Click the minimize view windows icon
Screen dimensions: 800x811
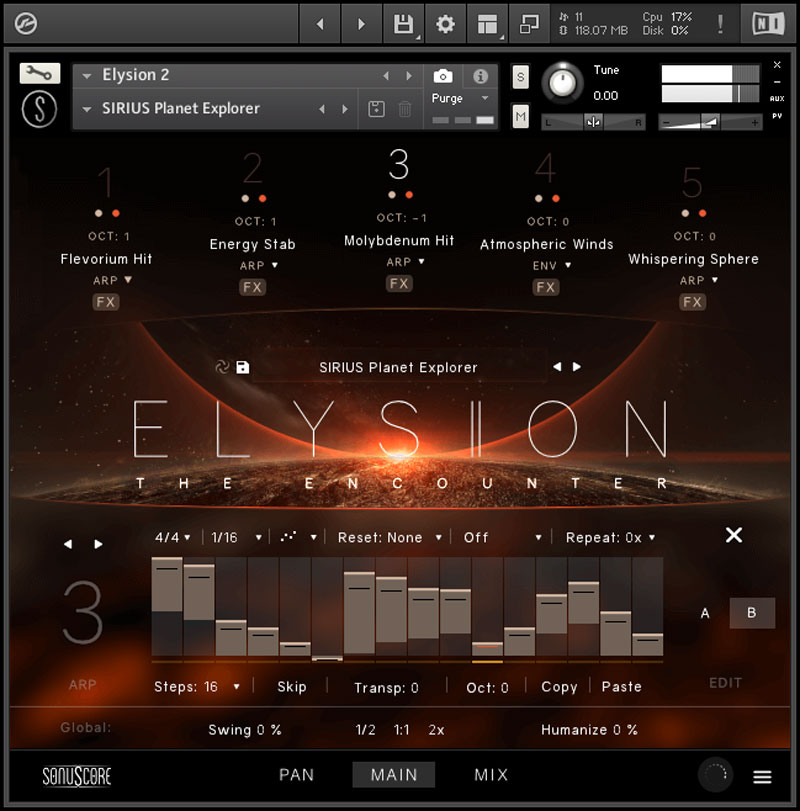(529, 24)
